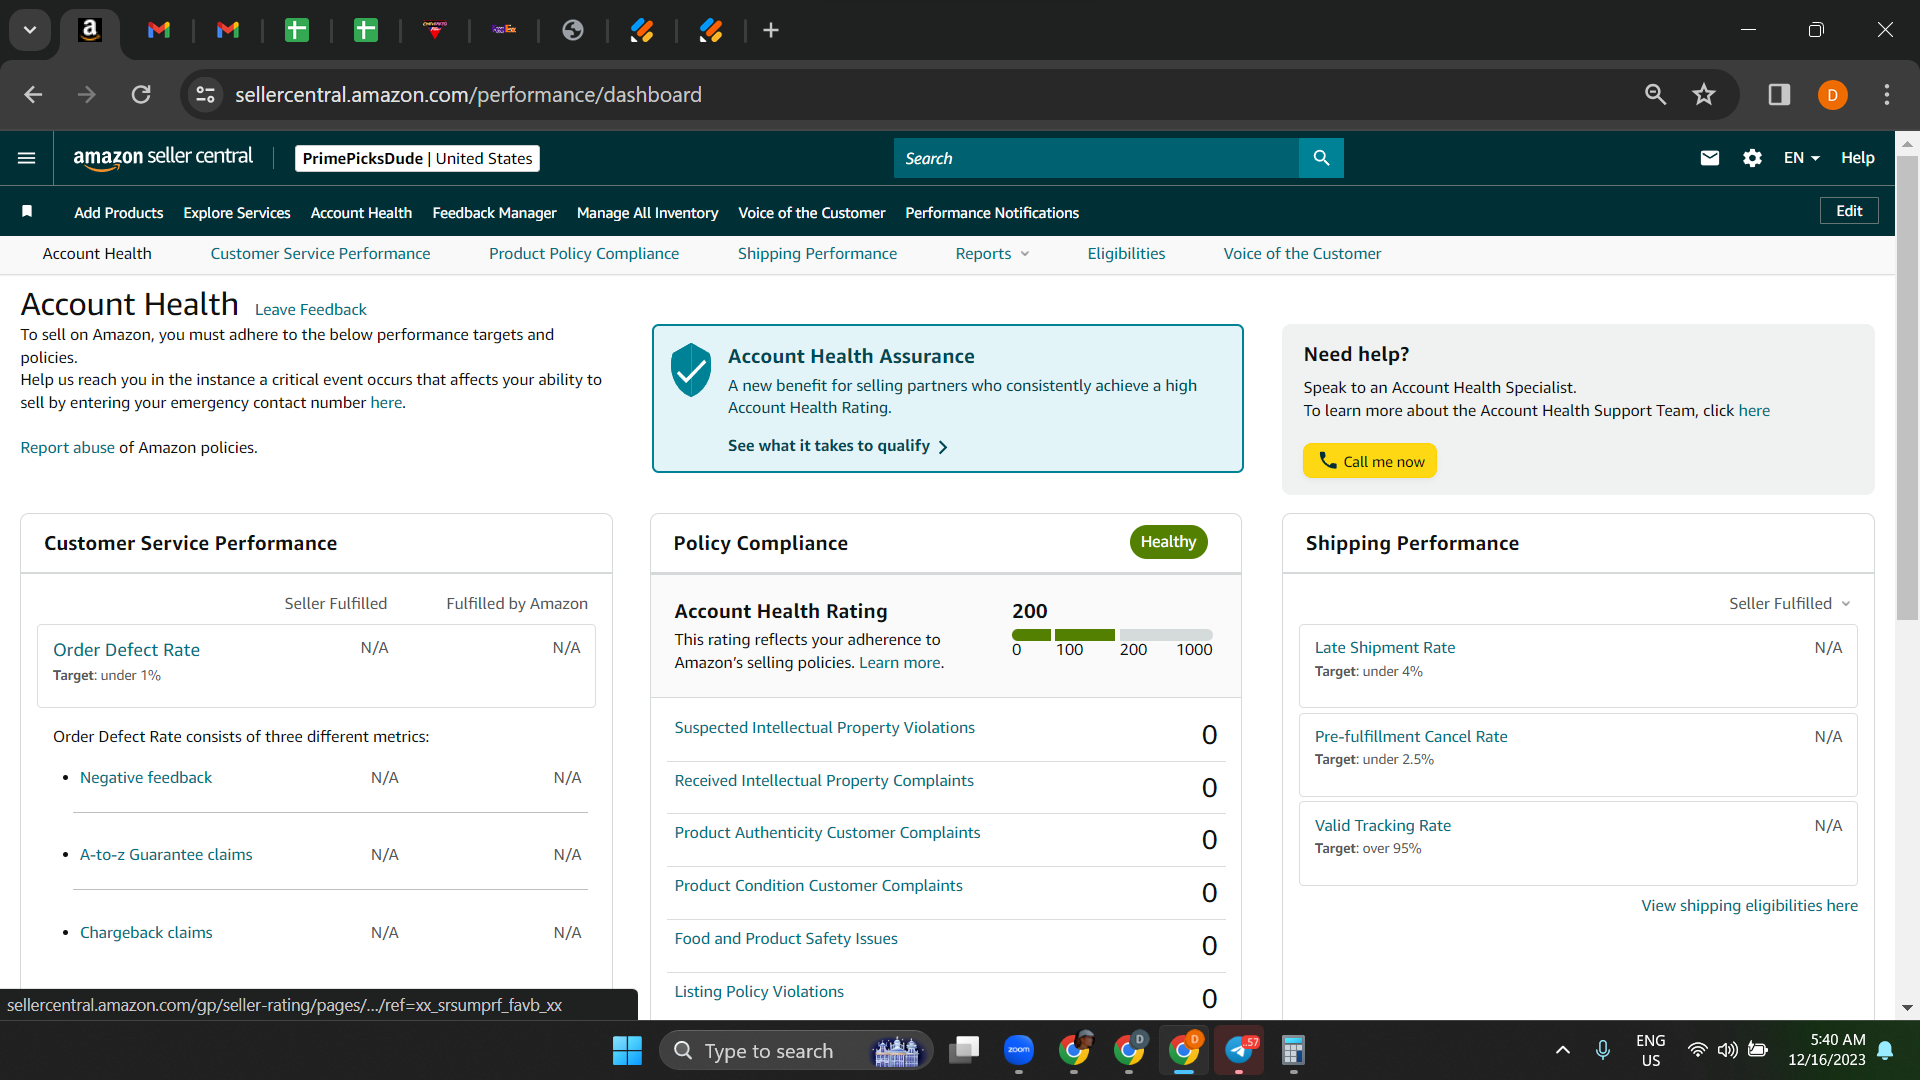Open the Help link
Image resolution: width=1920 pixels, height=1080 pixels.
pyautogui.click(x=1858, y=158)
